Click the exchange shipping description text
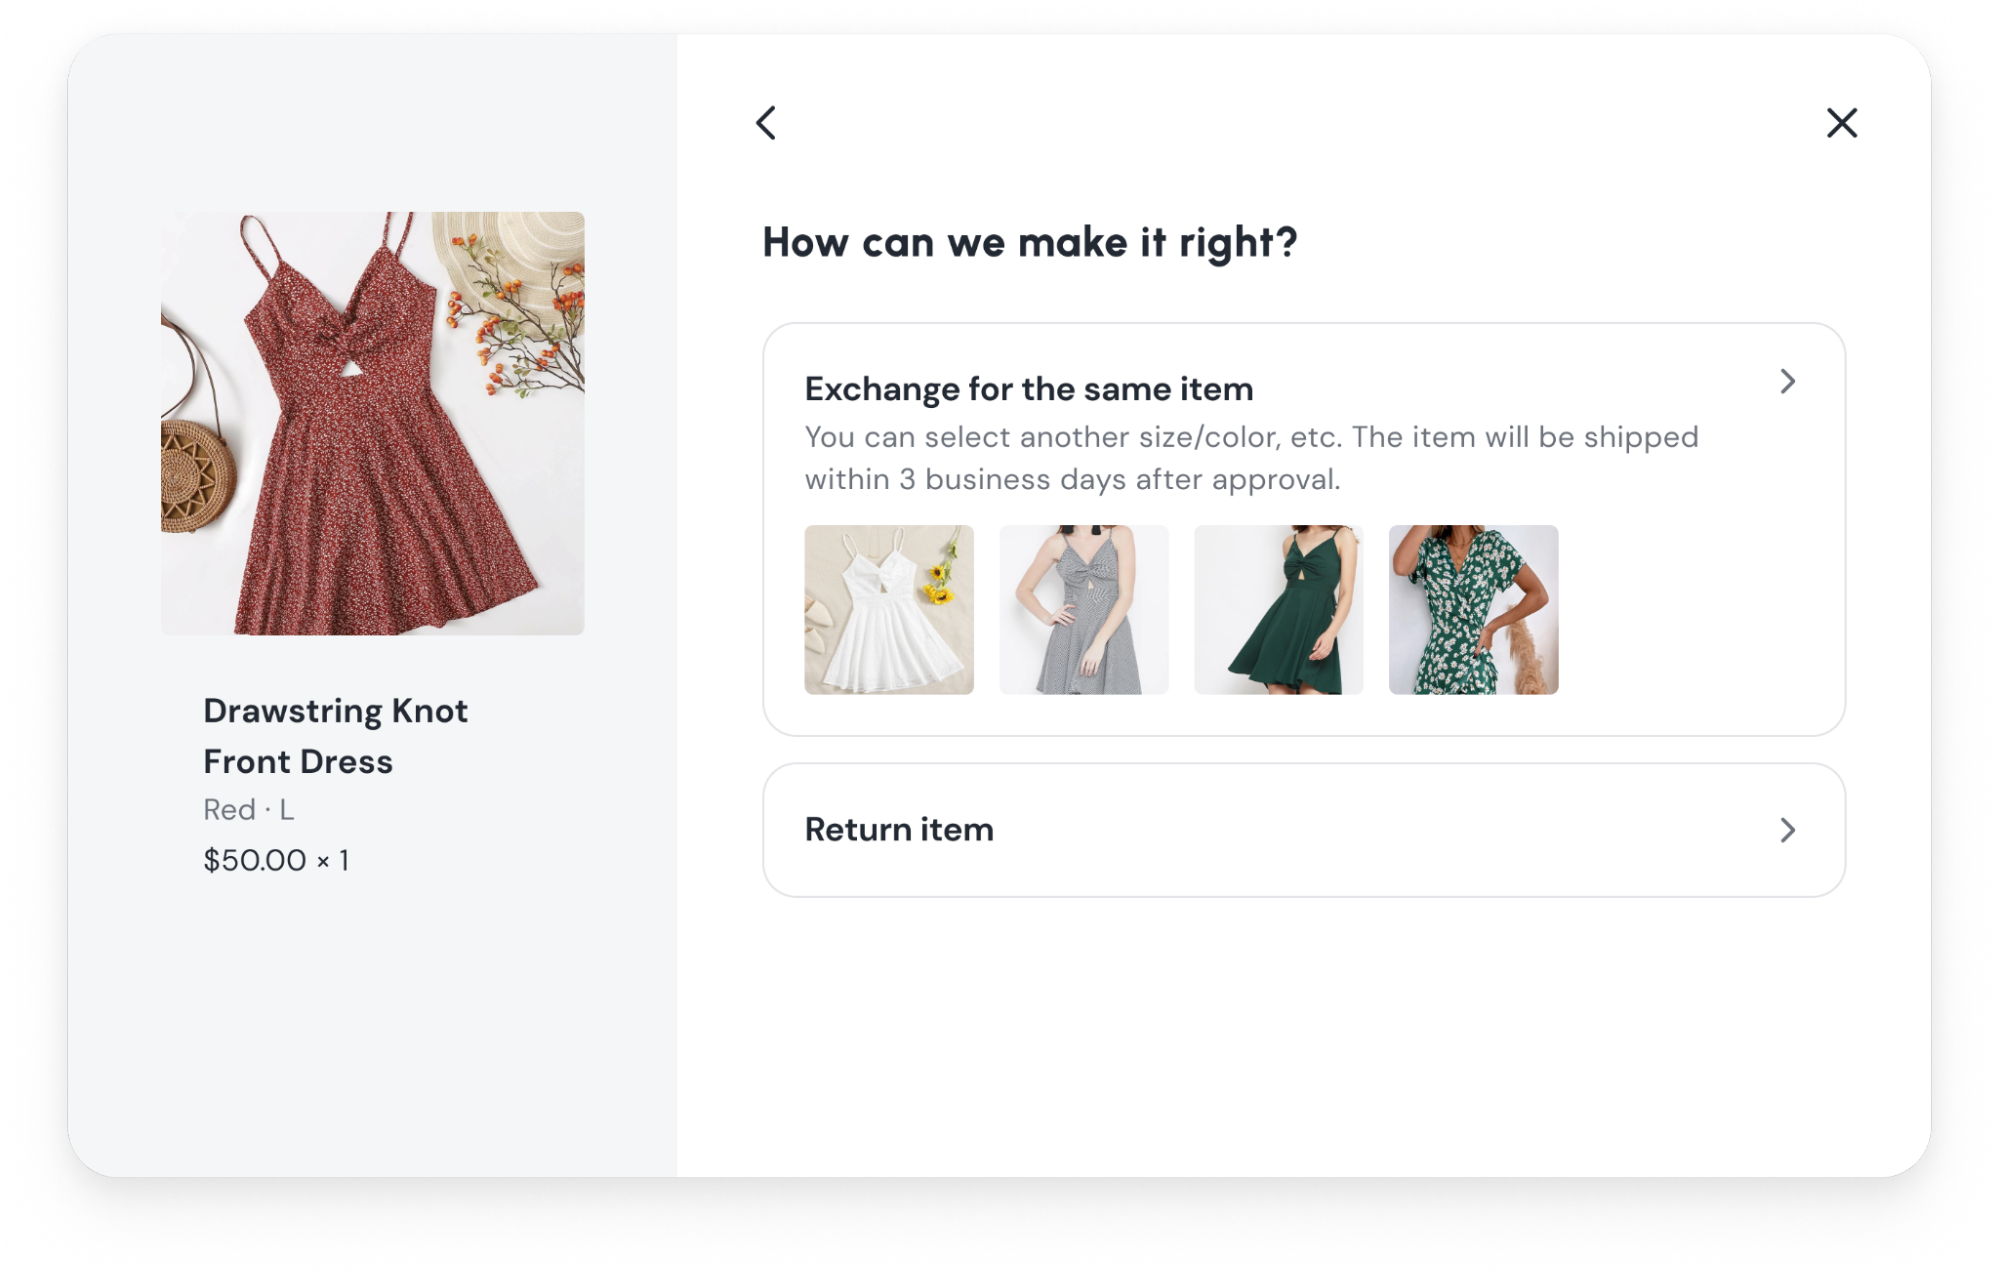The width and height of the screenshot is (1999, 1279). [x=1250, y=458]
